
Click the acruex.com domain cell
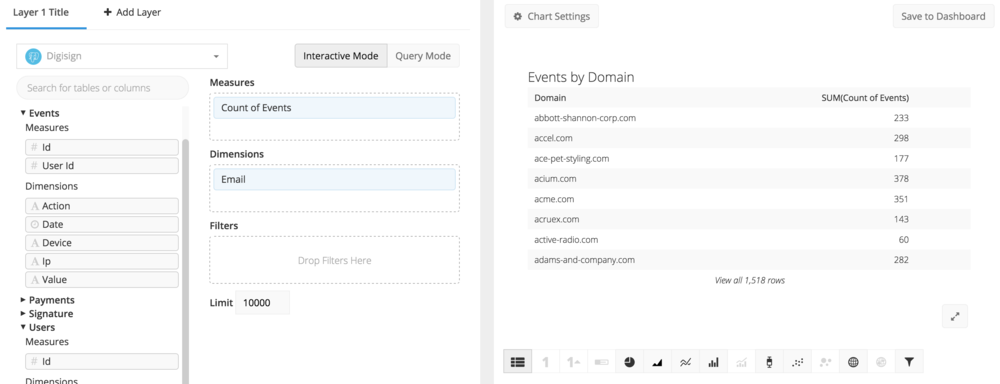(x=556, y=219)
